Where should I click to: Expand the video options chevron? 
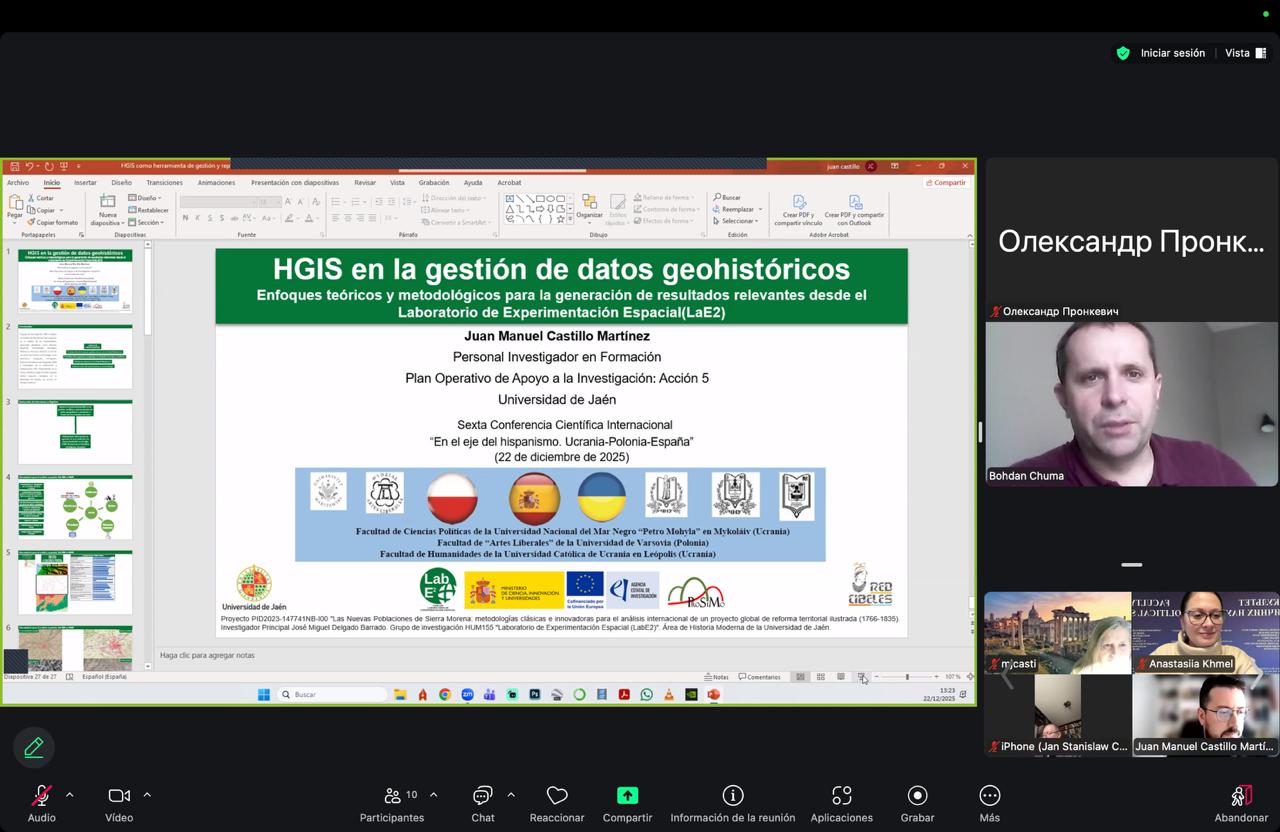[x=147, y=795]
